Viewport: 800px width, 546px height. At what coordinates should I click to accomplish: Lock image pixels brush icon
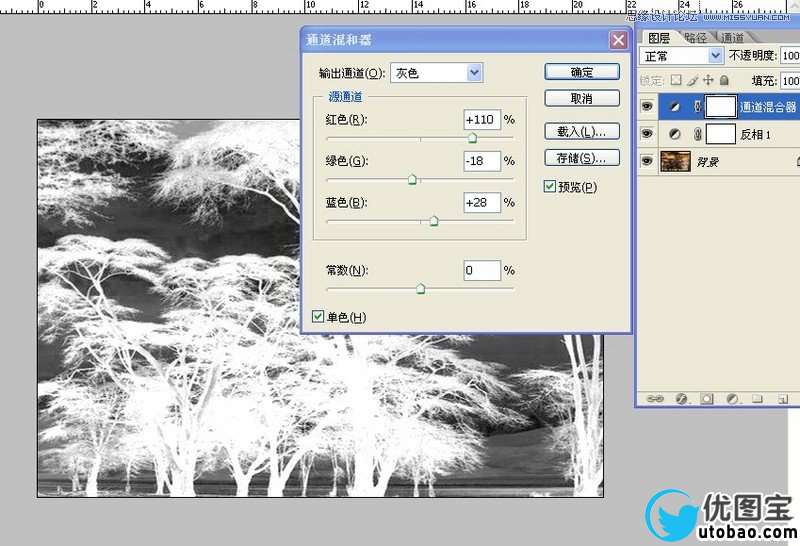tap(692, 80)
